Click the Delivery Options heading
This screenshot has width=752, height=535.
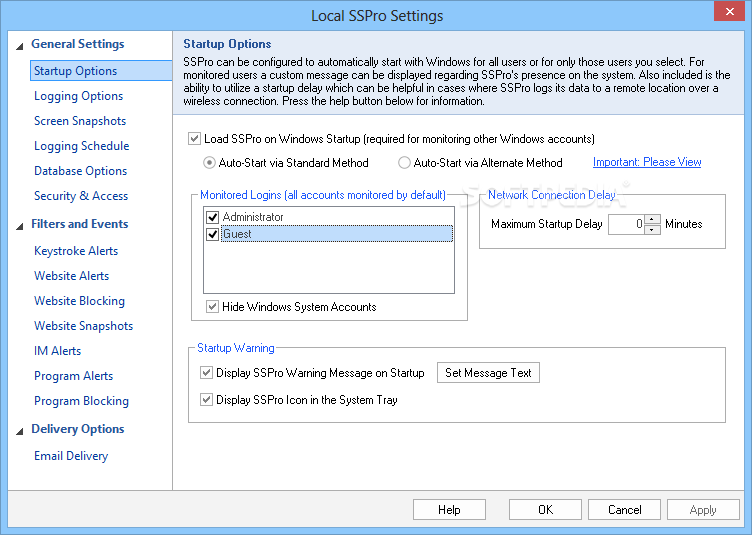(x=78, y=429)
